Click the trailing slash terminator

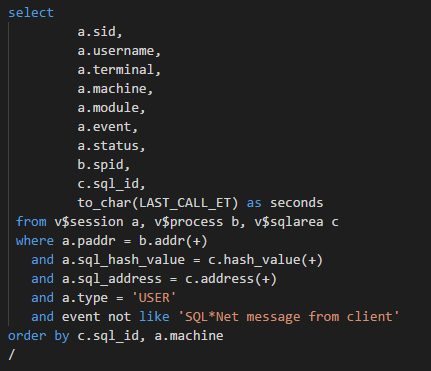(x=12, y=355)
